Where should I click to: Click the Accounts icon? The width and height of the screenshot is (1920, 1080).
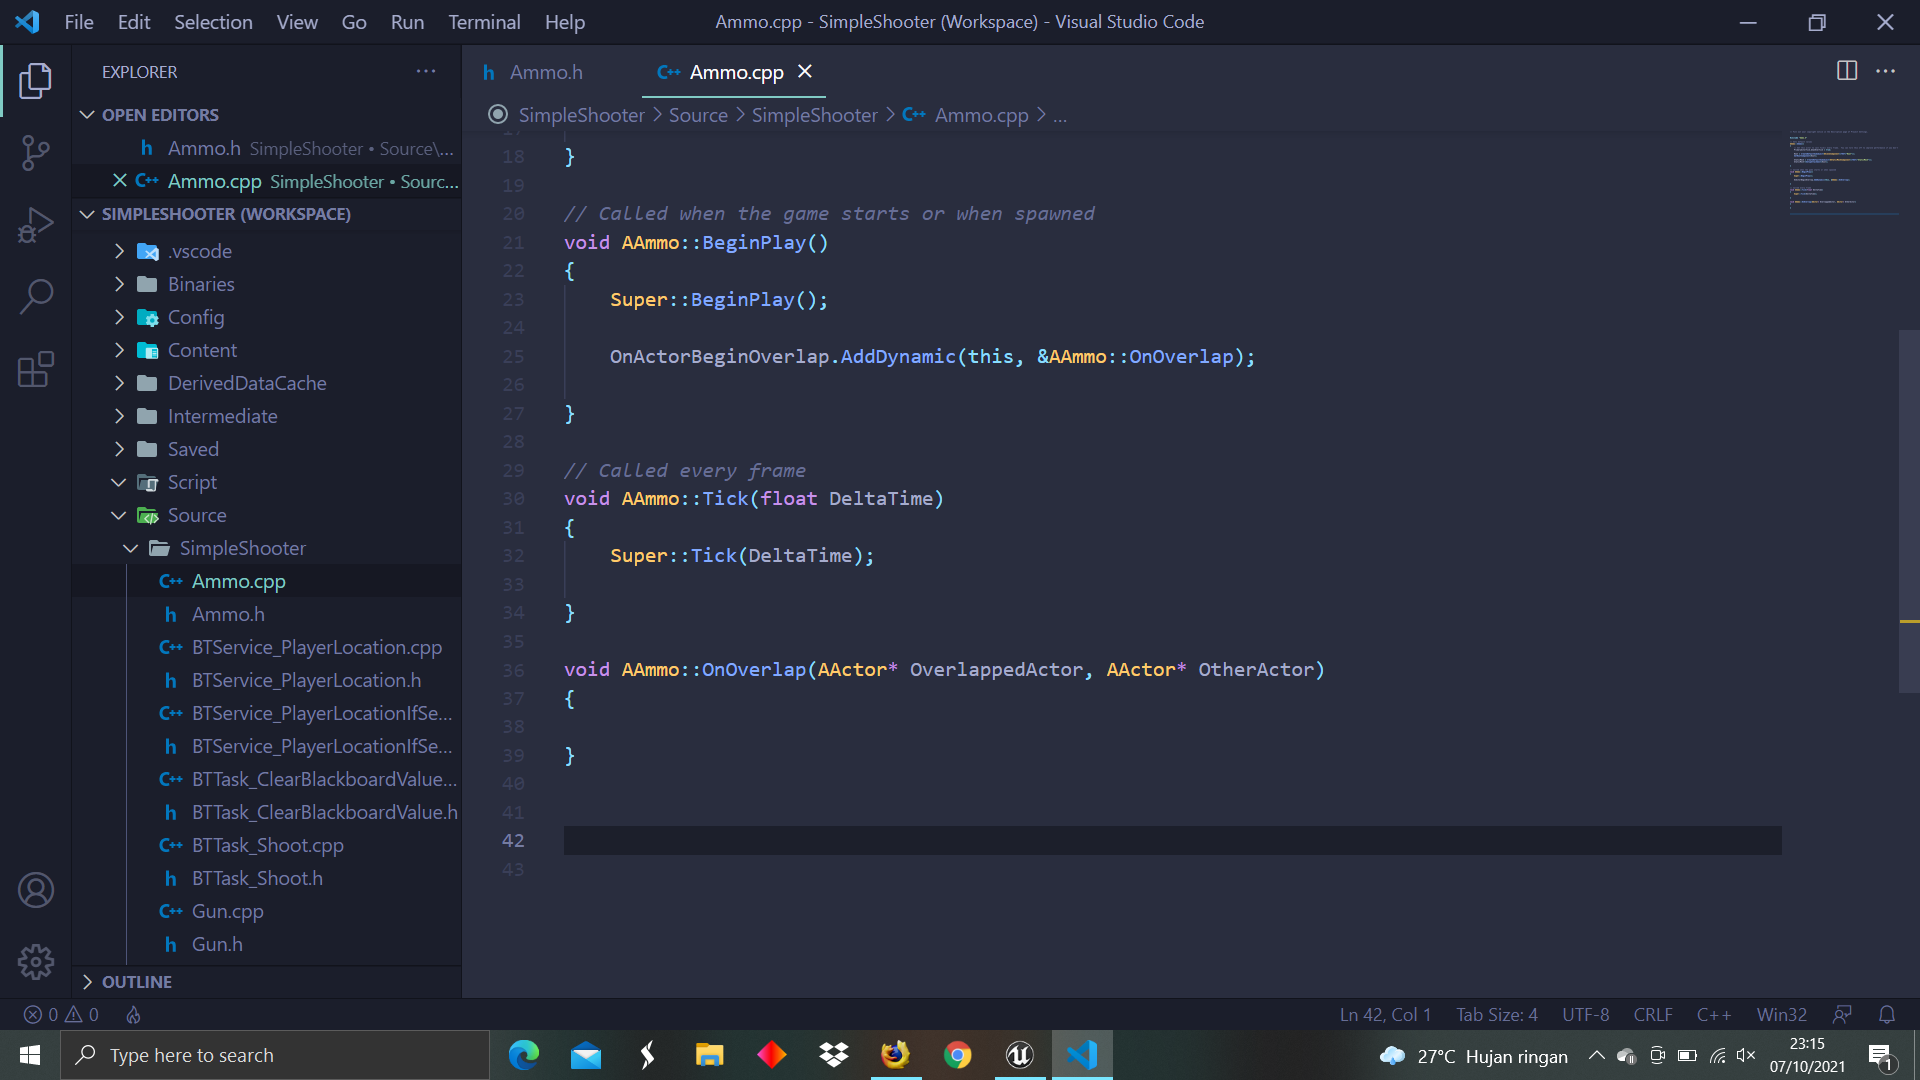click(36, 890)
